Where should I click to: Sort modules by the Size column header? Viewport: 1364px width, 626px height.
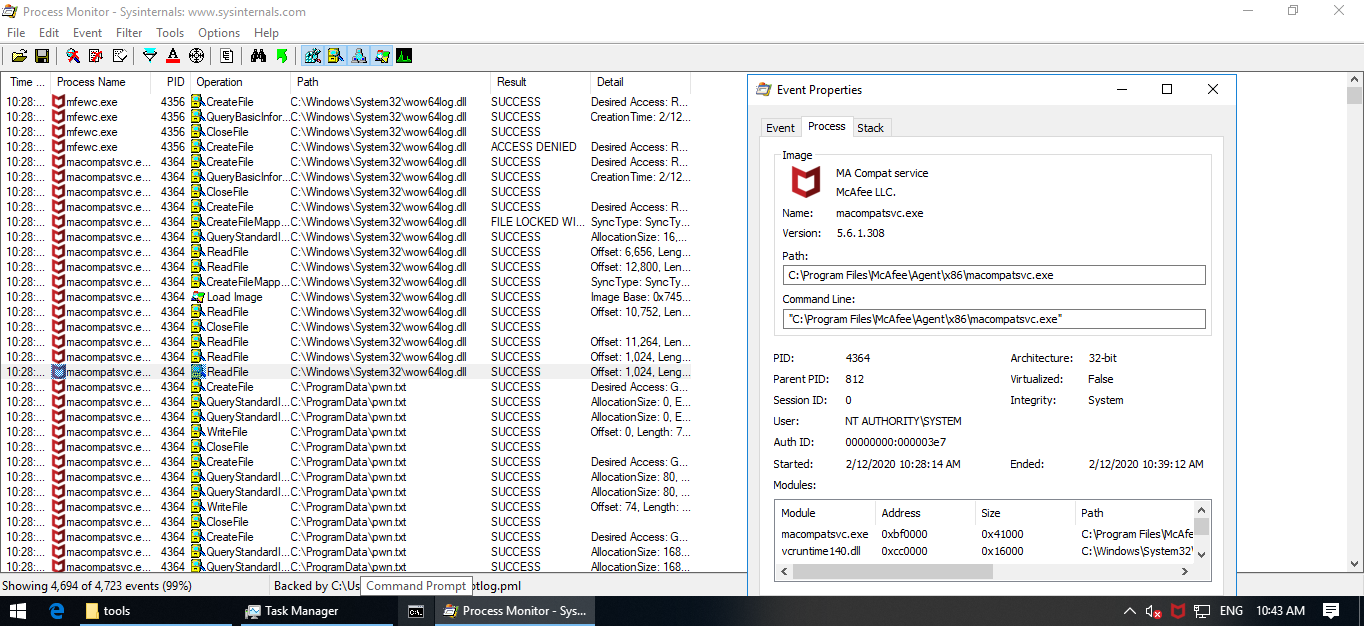coord(1025,513)
